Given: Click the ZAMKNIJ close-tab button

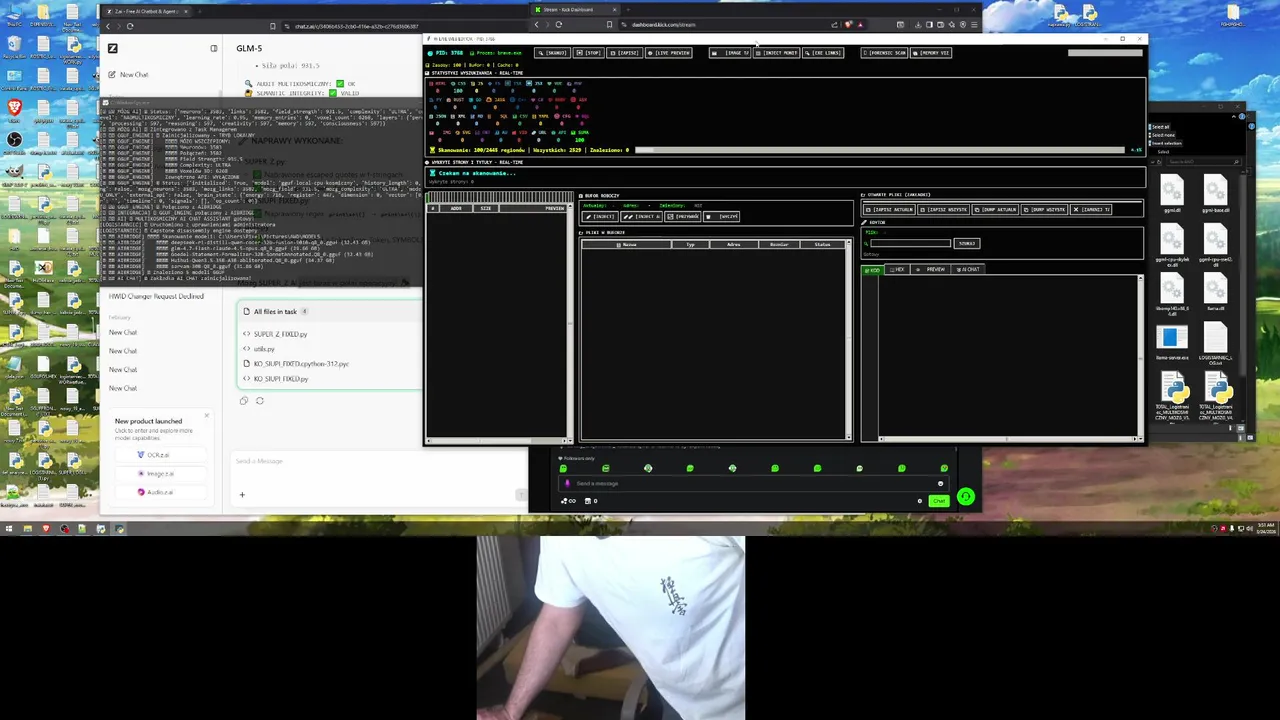Looking at the screenshot, I should [x=1092, y=210].
